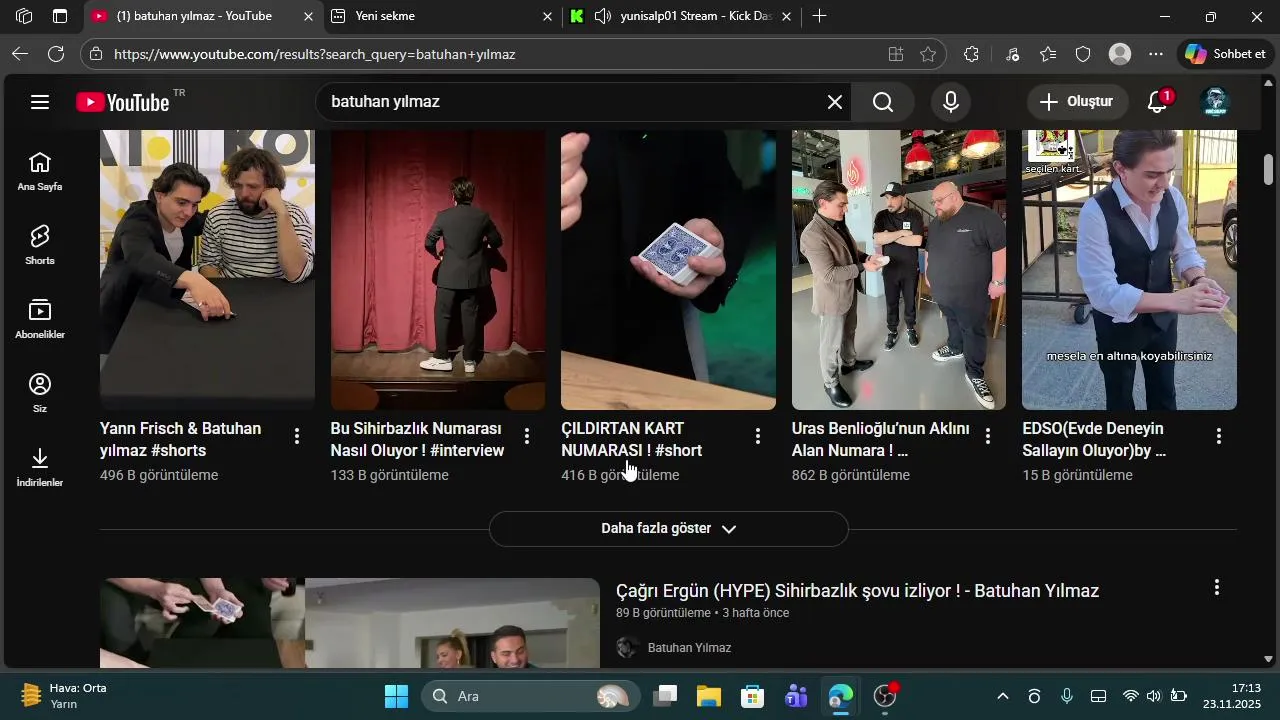Open options for Bu Sihirbazlık Numarası short
Screen dimensions: 1280x720
527,436
